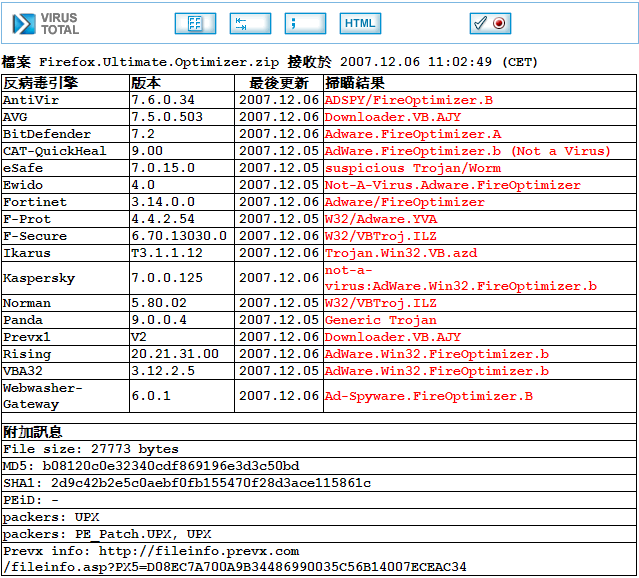
Task: Select the MD5 hash line
Action: click(151, 466)
